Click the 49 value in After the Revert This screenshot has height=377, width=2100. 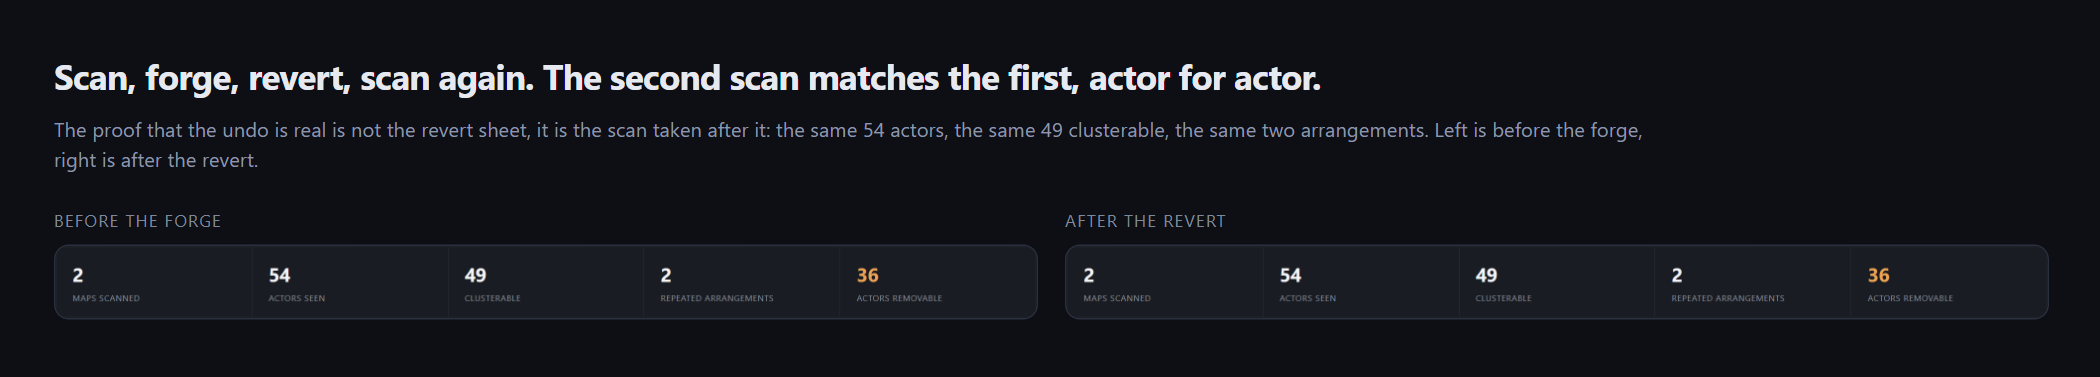click(1486, 275)
